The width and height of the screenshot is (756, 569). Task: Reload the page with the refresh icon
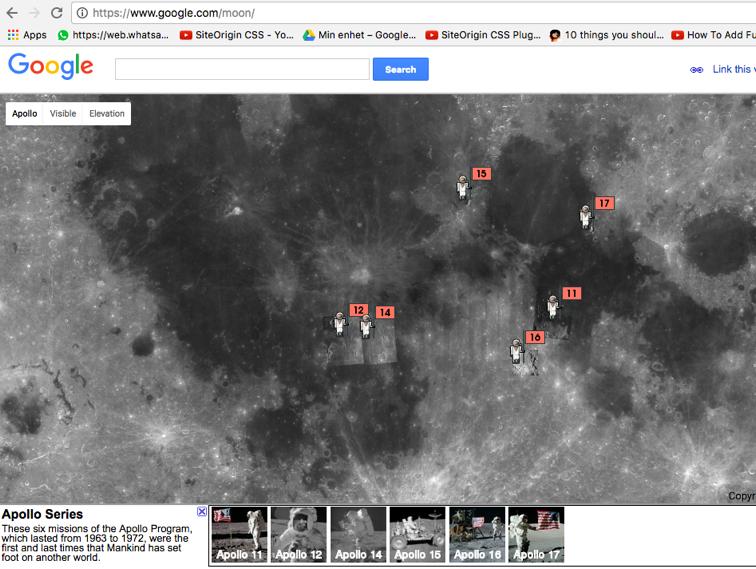[57, 13]
